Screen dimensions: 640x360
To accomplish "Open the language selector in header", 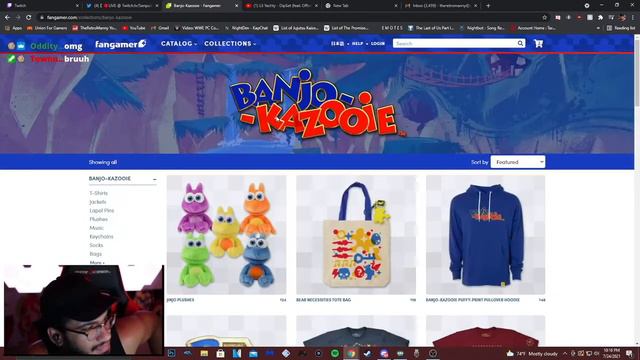I will tap(338, 43).
